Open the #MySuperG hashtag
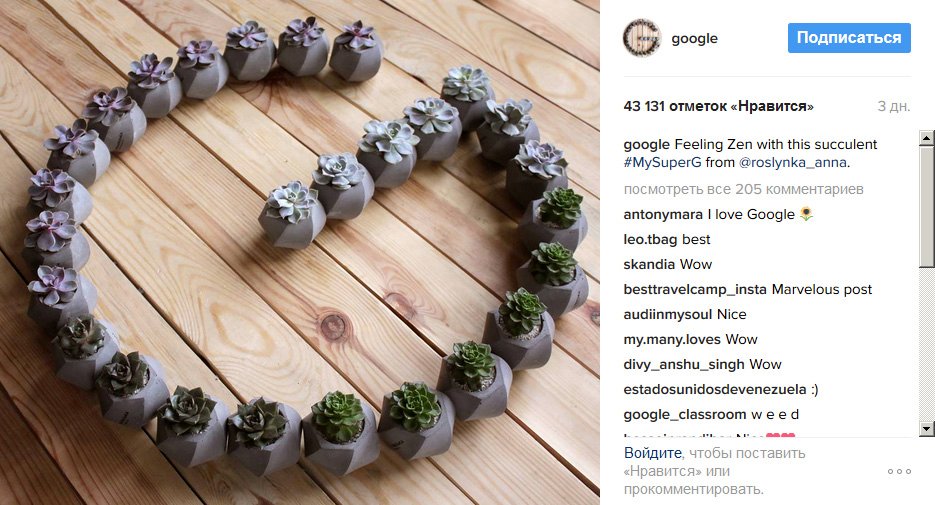This screenshot has height=505, width=935. (662, 162)
